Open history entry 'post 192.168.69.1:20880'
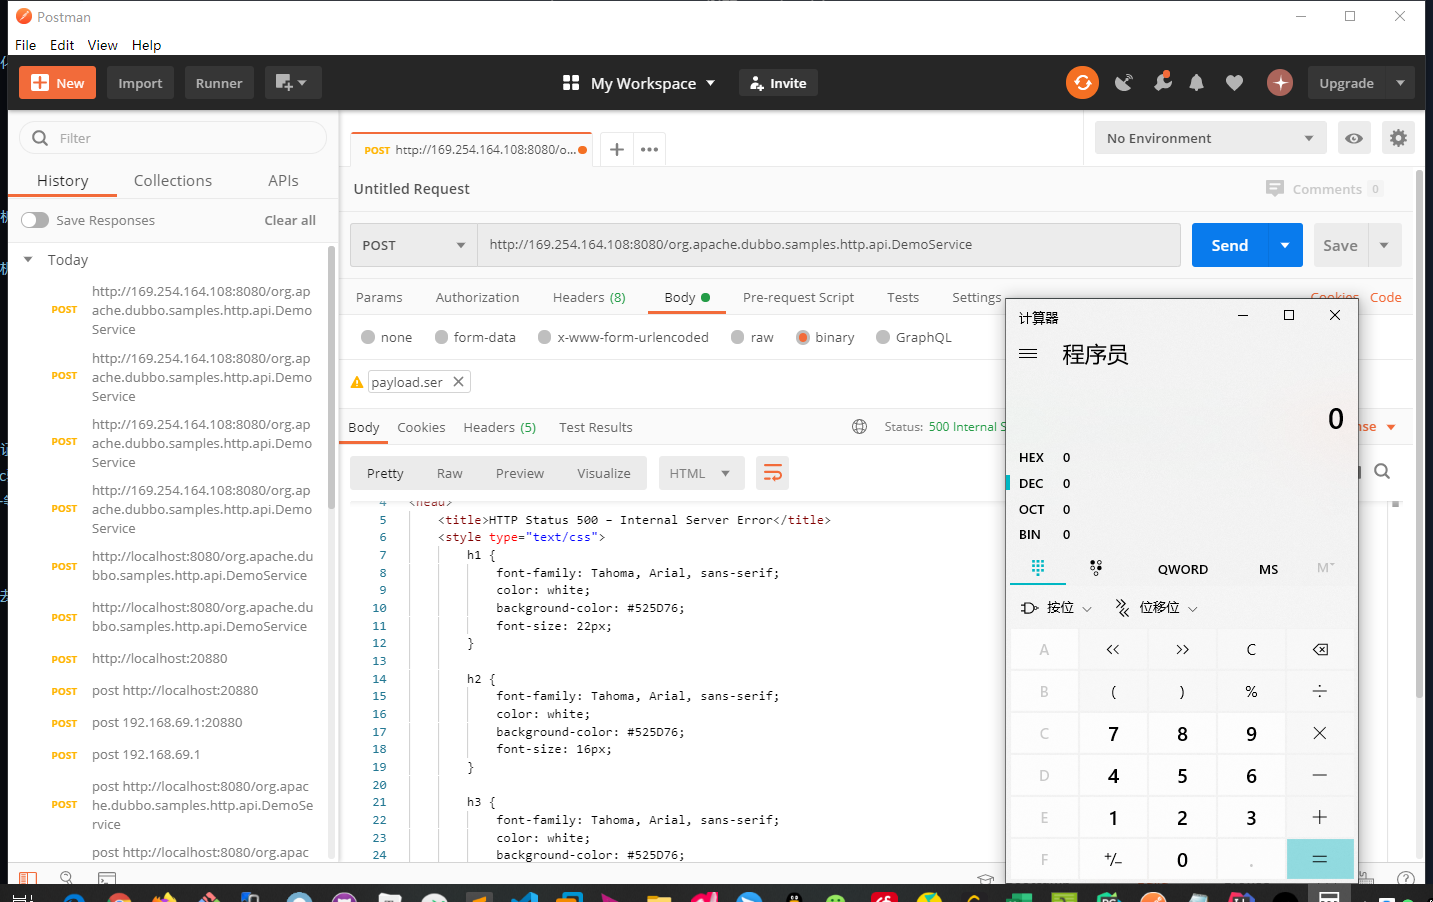The image size is (1433, 902). 167,723
